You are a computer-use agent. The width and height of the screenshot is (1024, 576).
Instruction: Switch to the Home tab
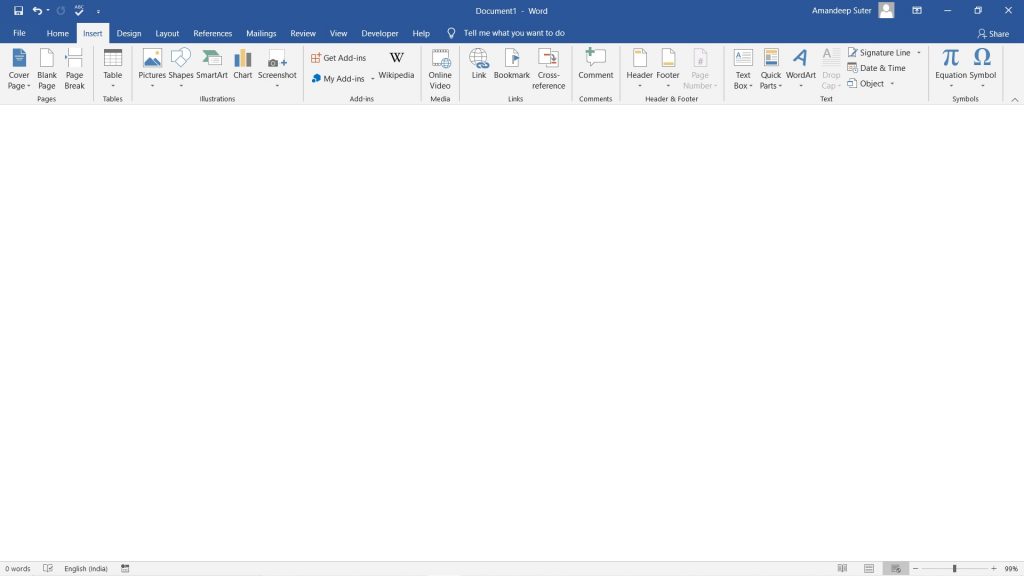tap(57, 33)
